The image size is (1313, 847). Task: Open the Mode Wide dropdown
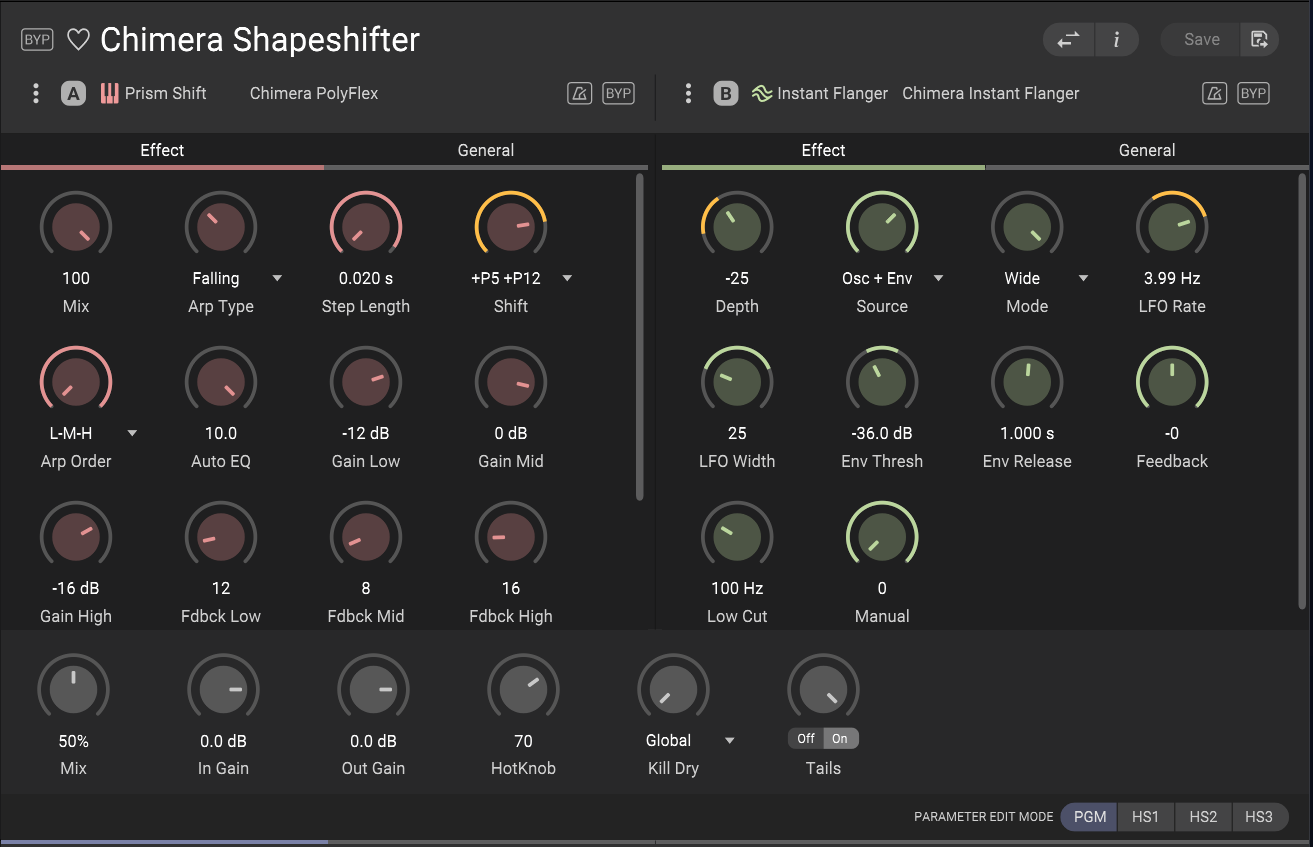[x=1083, y=278]
